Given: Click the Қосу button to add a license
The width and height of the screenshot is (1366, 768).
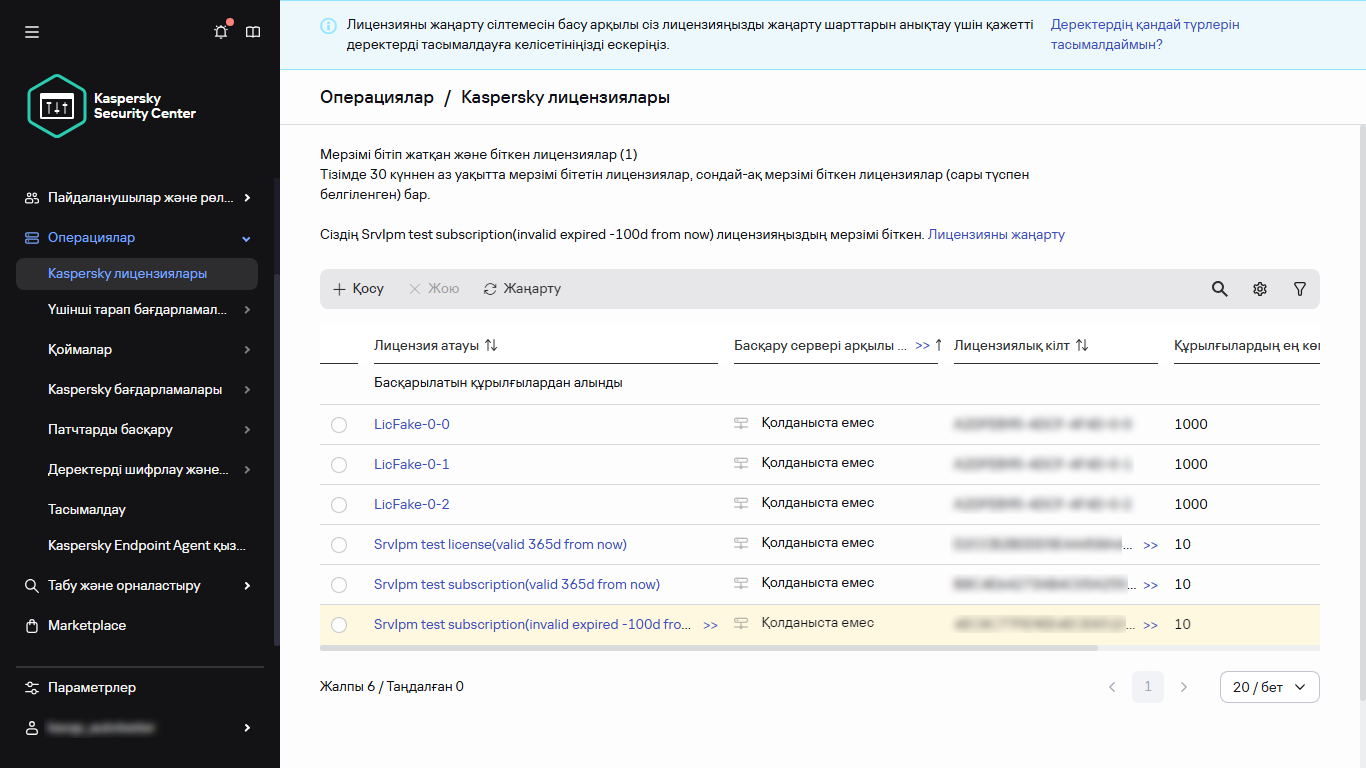Looking at the screenshot, I should [x=357, y=288].
